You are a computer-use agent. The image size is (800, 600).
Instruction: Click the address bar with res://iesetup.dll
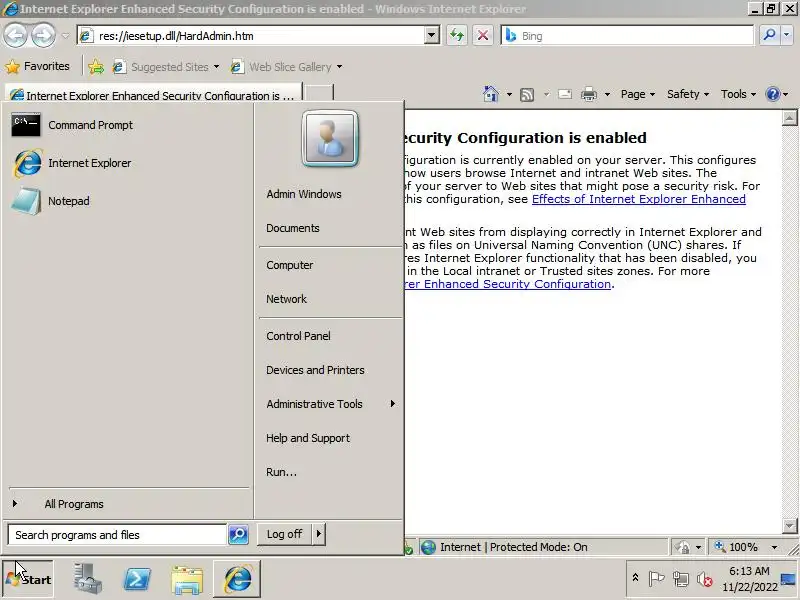click(253, 36)
